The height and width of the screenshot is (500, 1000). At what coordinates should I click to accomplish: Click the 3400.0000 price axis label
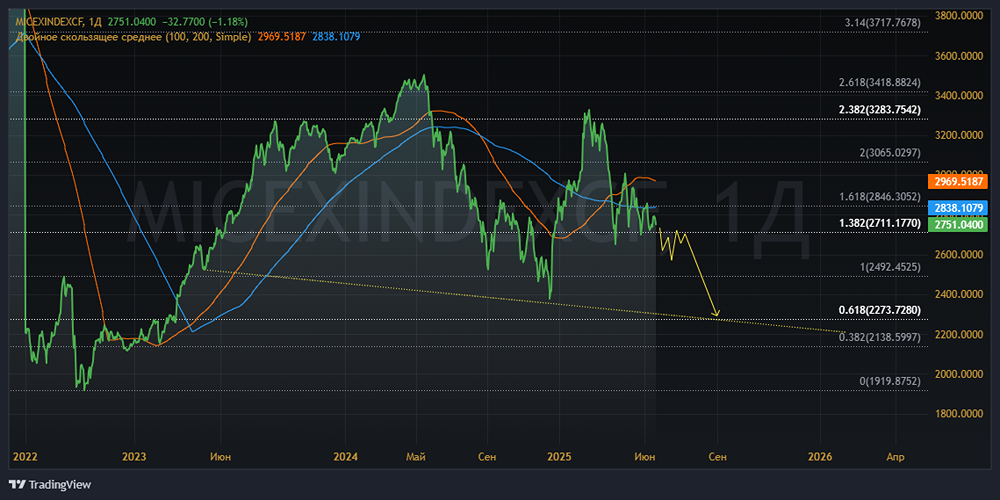pos(958,96)
